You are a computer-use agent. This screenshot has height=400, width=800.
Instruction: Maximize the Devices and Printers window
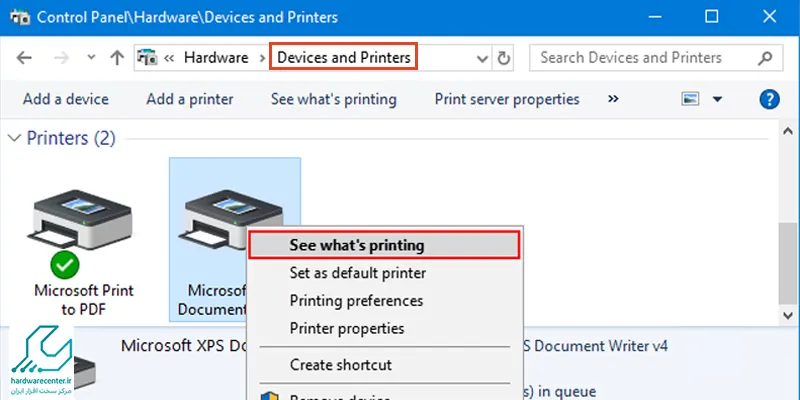point(711,17)
